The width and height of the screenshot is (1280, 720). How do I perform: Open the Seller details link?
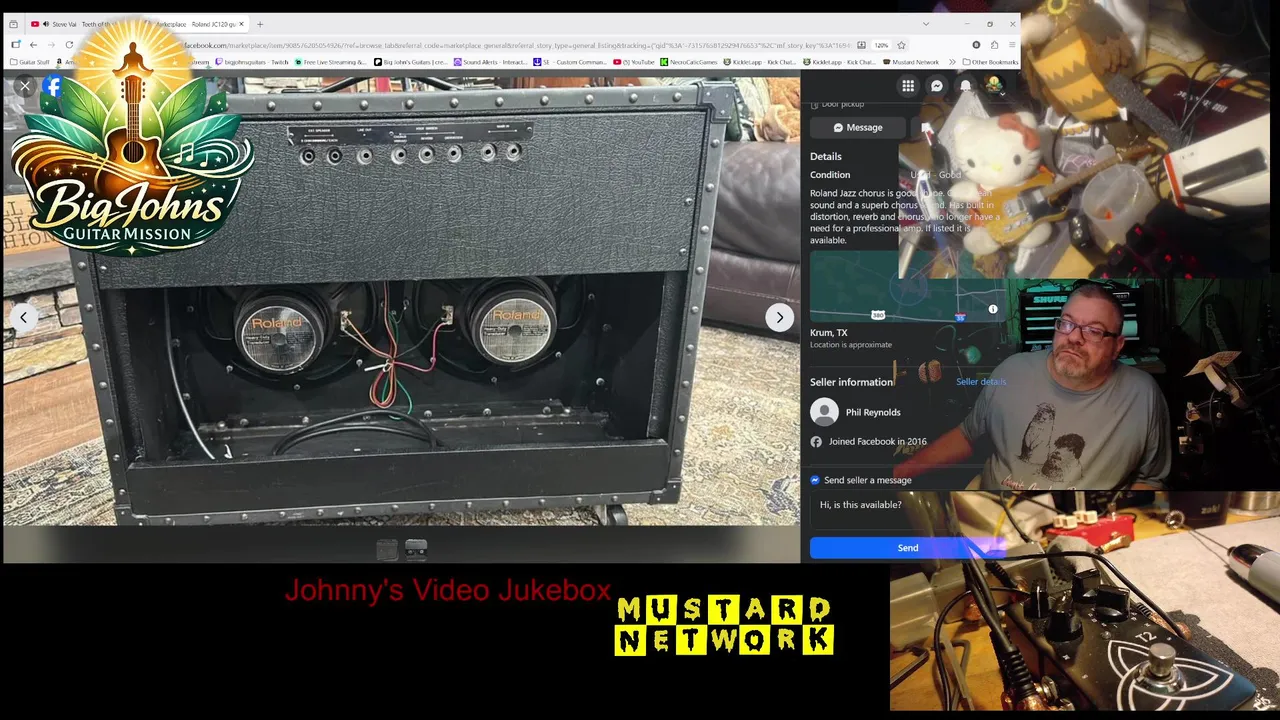coord(980,381)
